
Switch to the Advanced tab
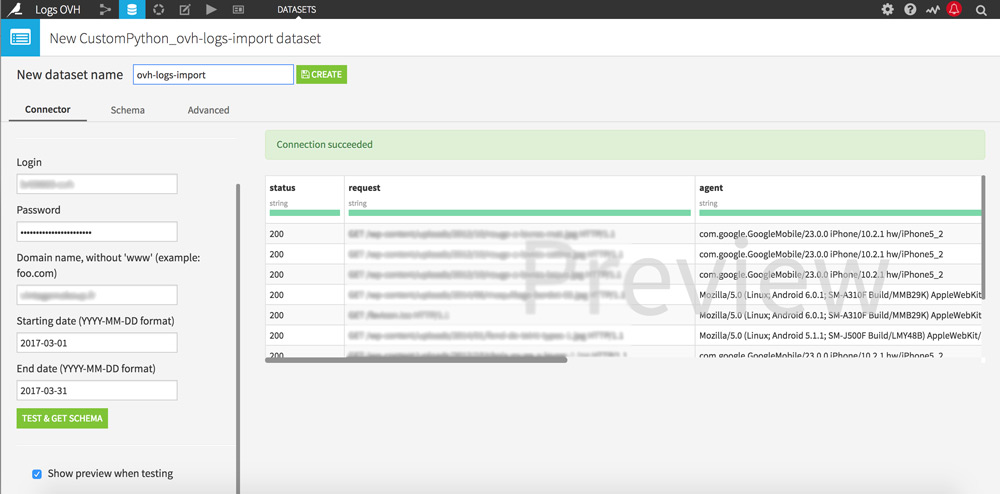click(209, 110)
